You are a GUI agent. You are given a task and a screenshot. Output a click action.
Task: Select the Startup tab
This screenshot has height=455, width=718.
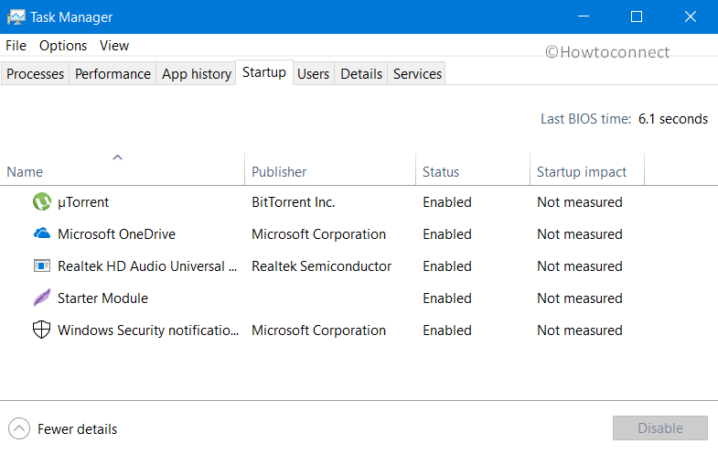point(264,72)
